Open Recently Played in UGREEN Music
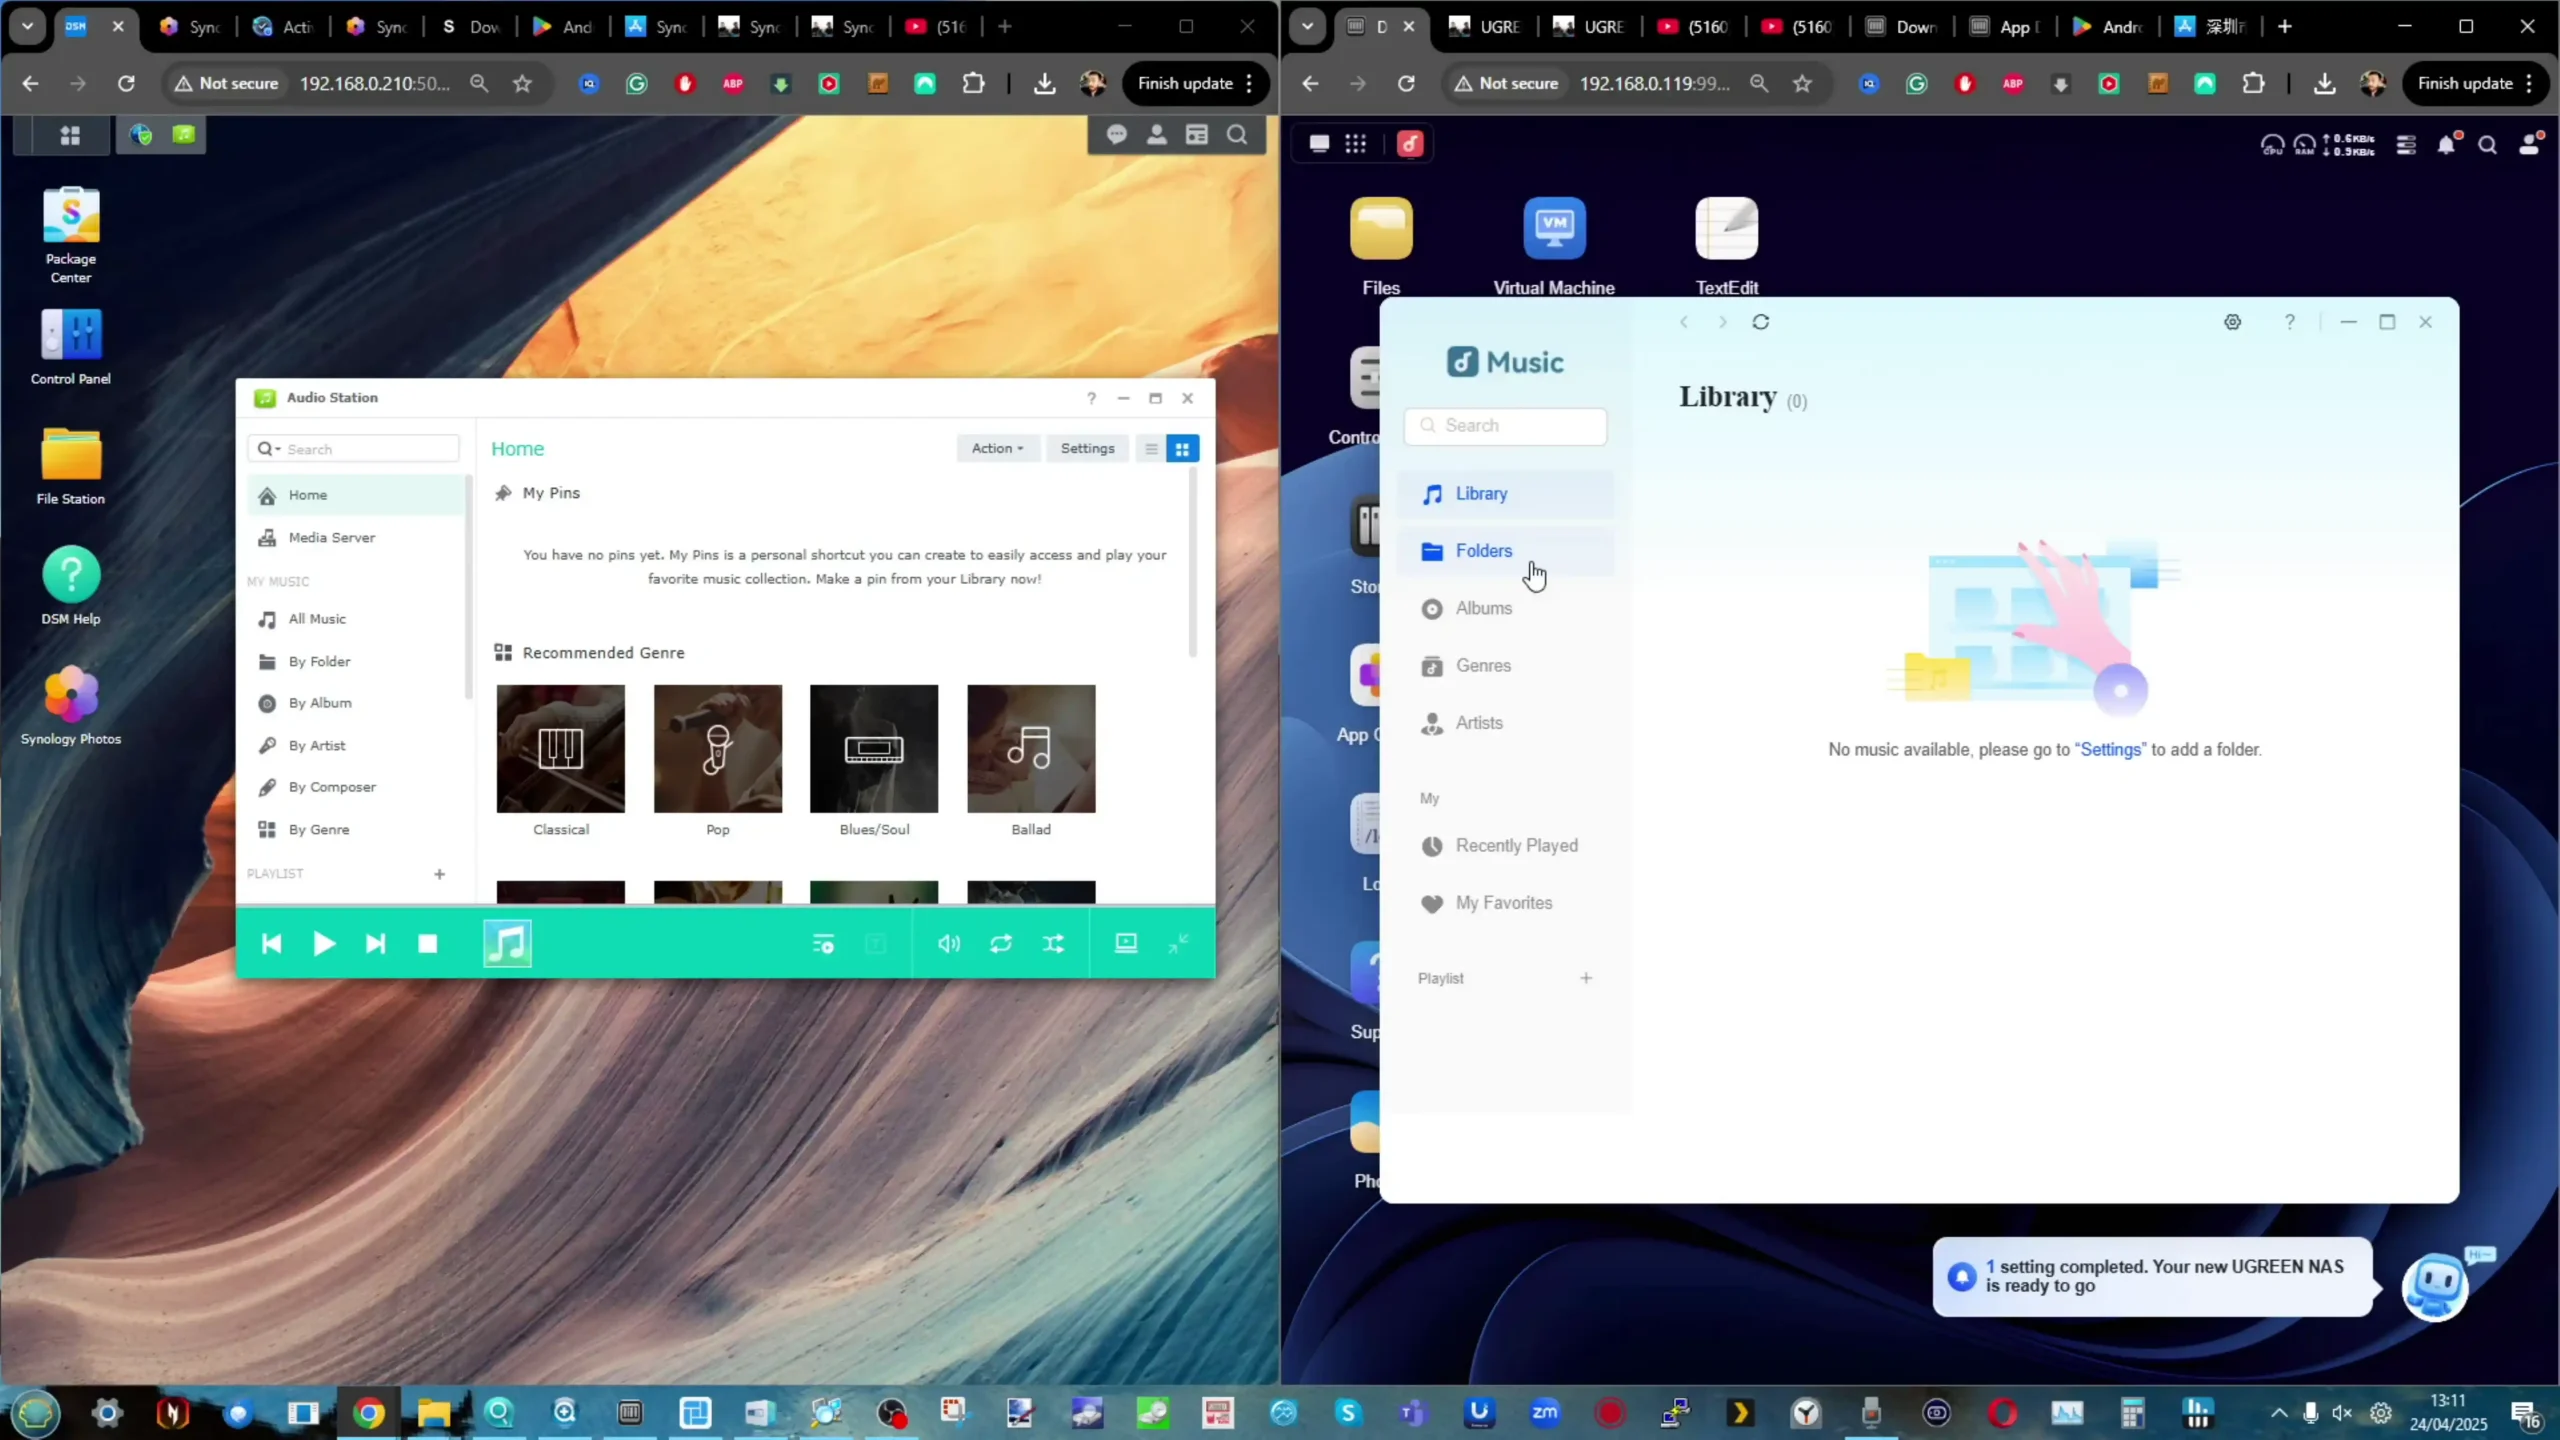 click(1505, 846)
